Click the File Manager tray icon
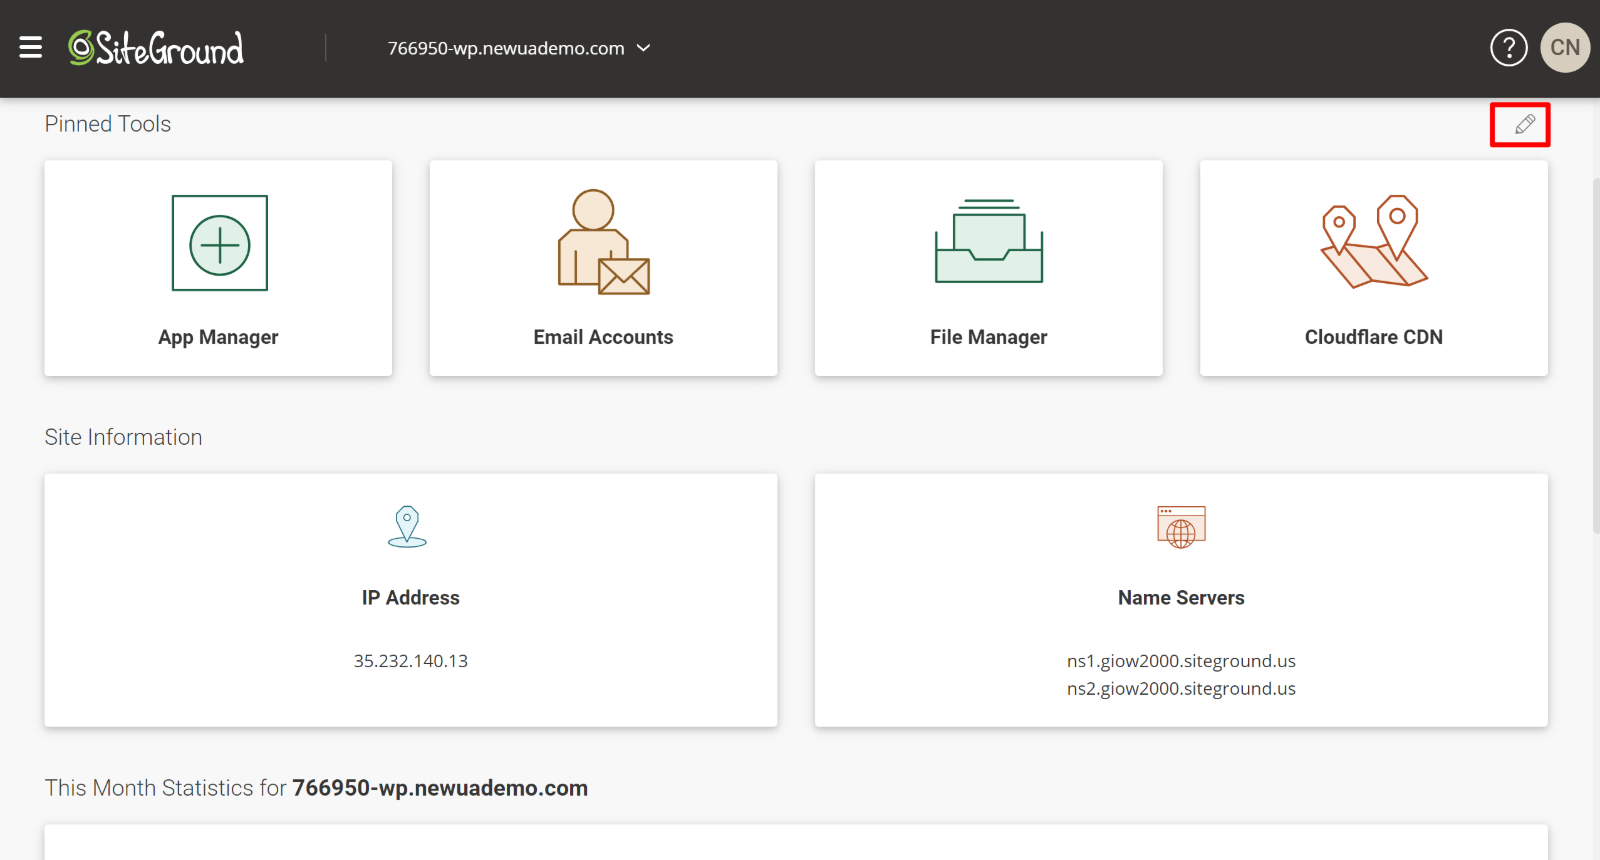 989,241
